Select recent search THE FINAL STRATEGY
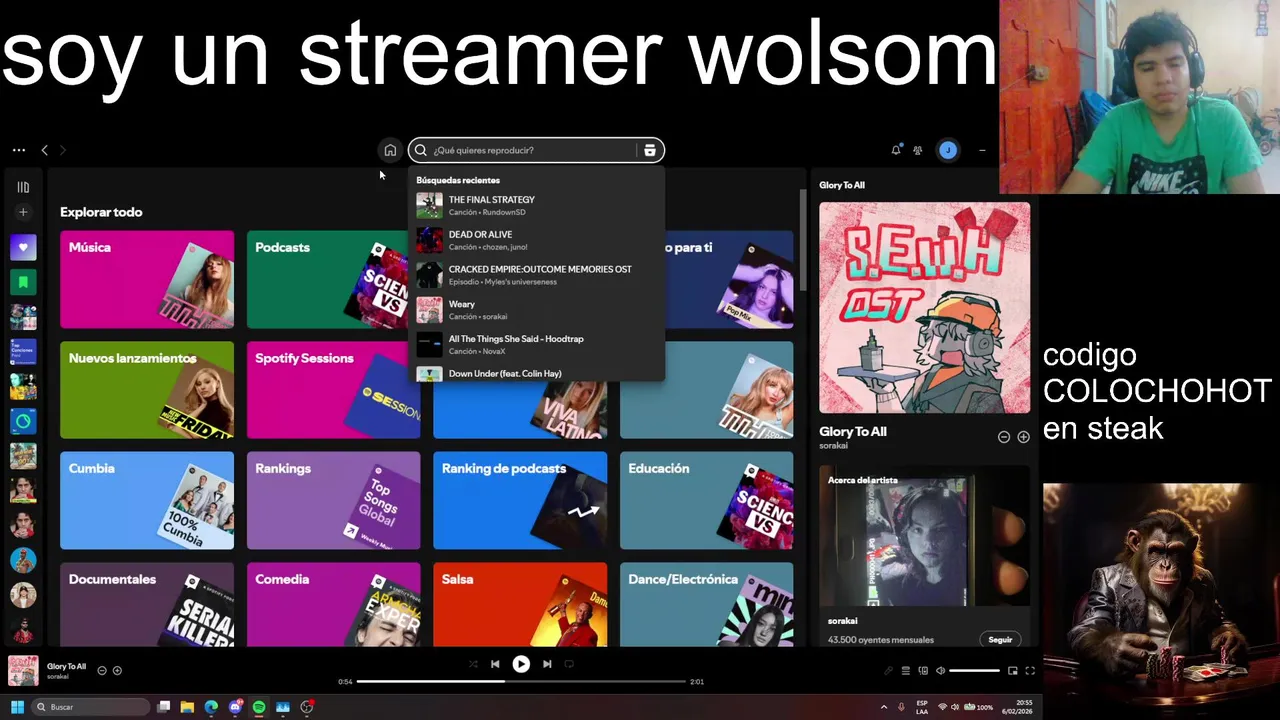This screenshot has width=1280, height=720. point(536,205)
